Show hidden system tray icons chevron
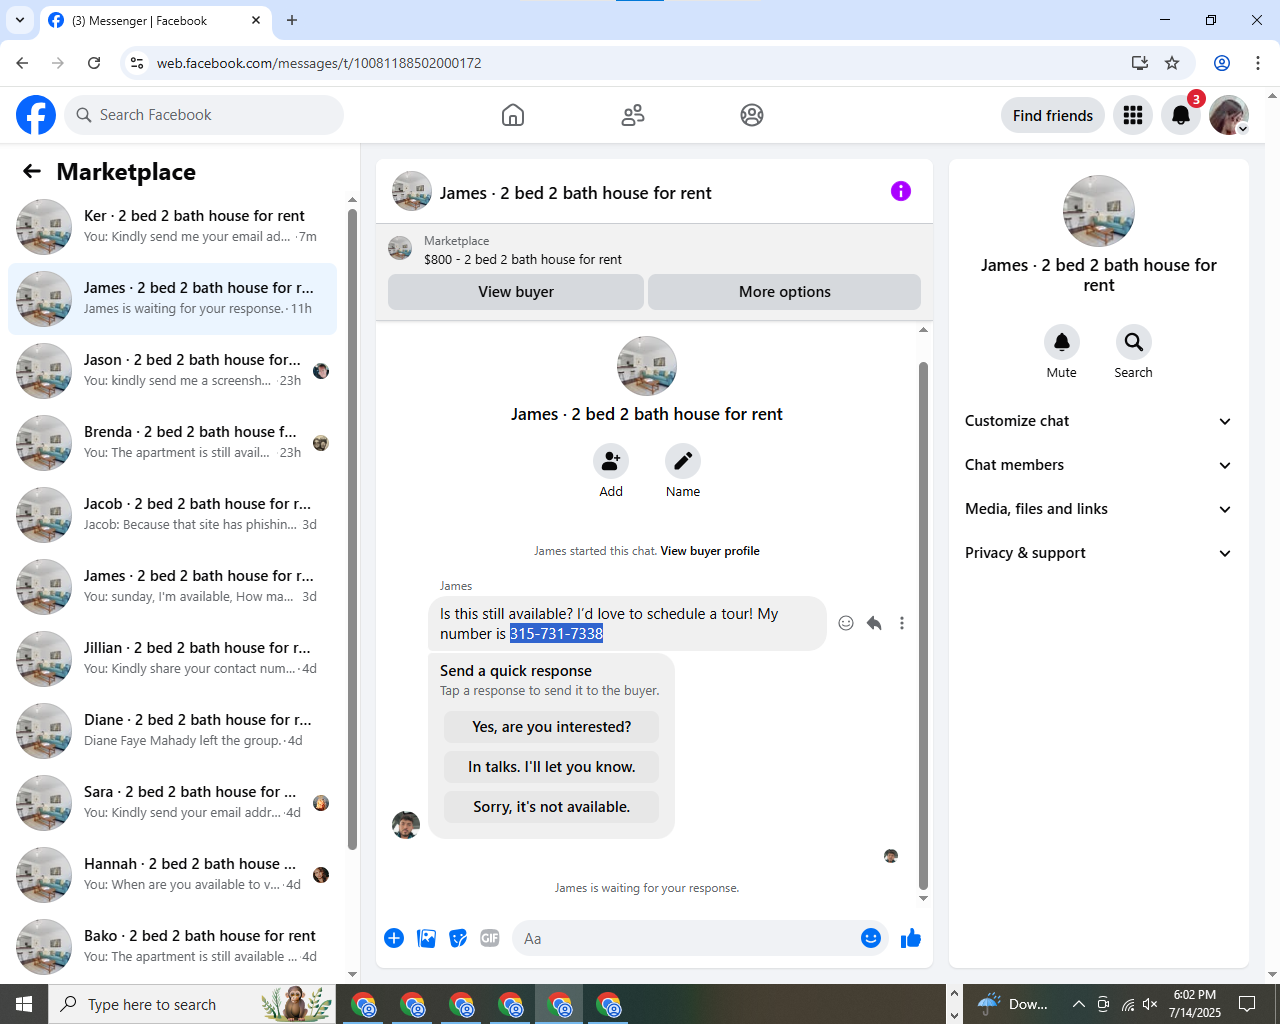Screen dimensions: 1280x1024 pyautogui.click(x=1079, y=1004)
